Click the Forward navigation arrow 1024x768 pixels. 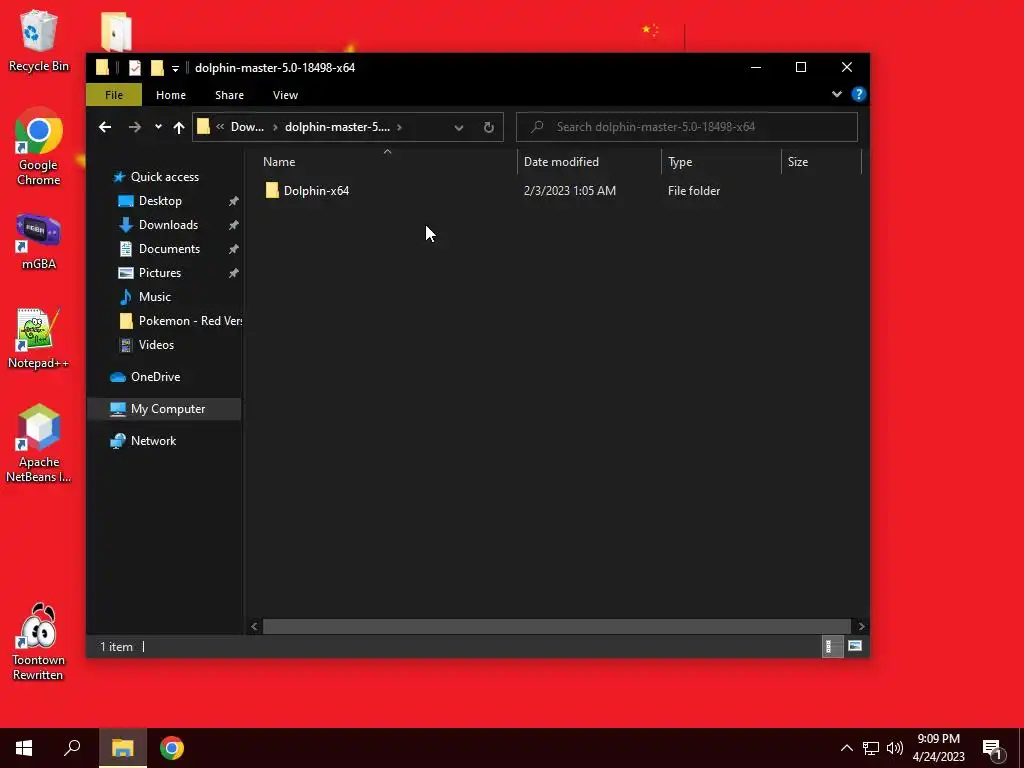pyautogui.click(x=135, y=127)
